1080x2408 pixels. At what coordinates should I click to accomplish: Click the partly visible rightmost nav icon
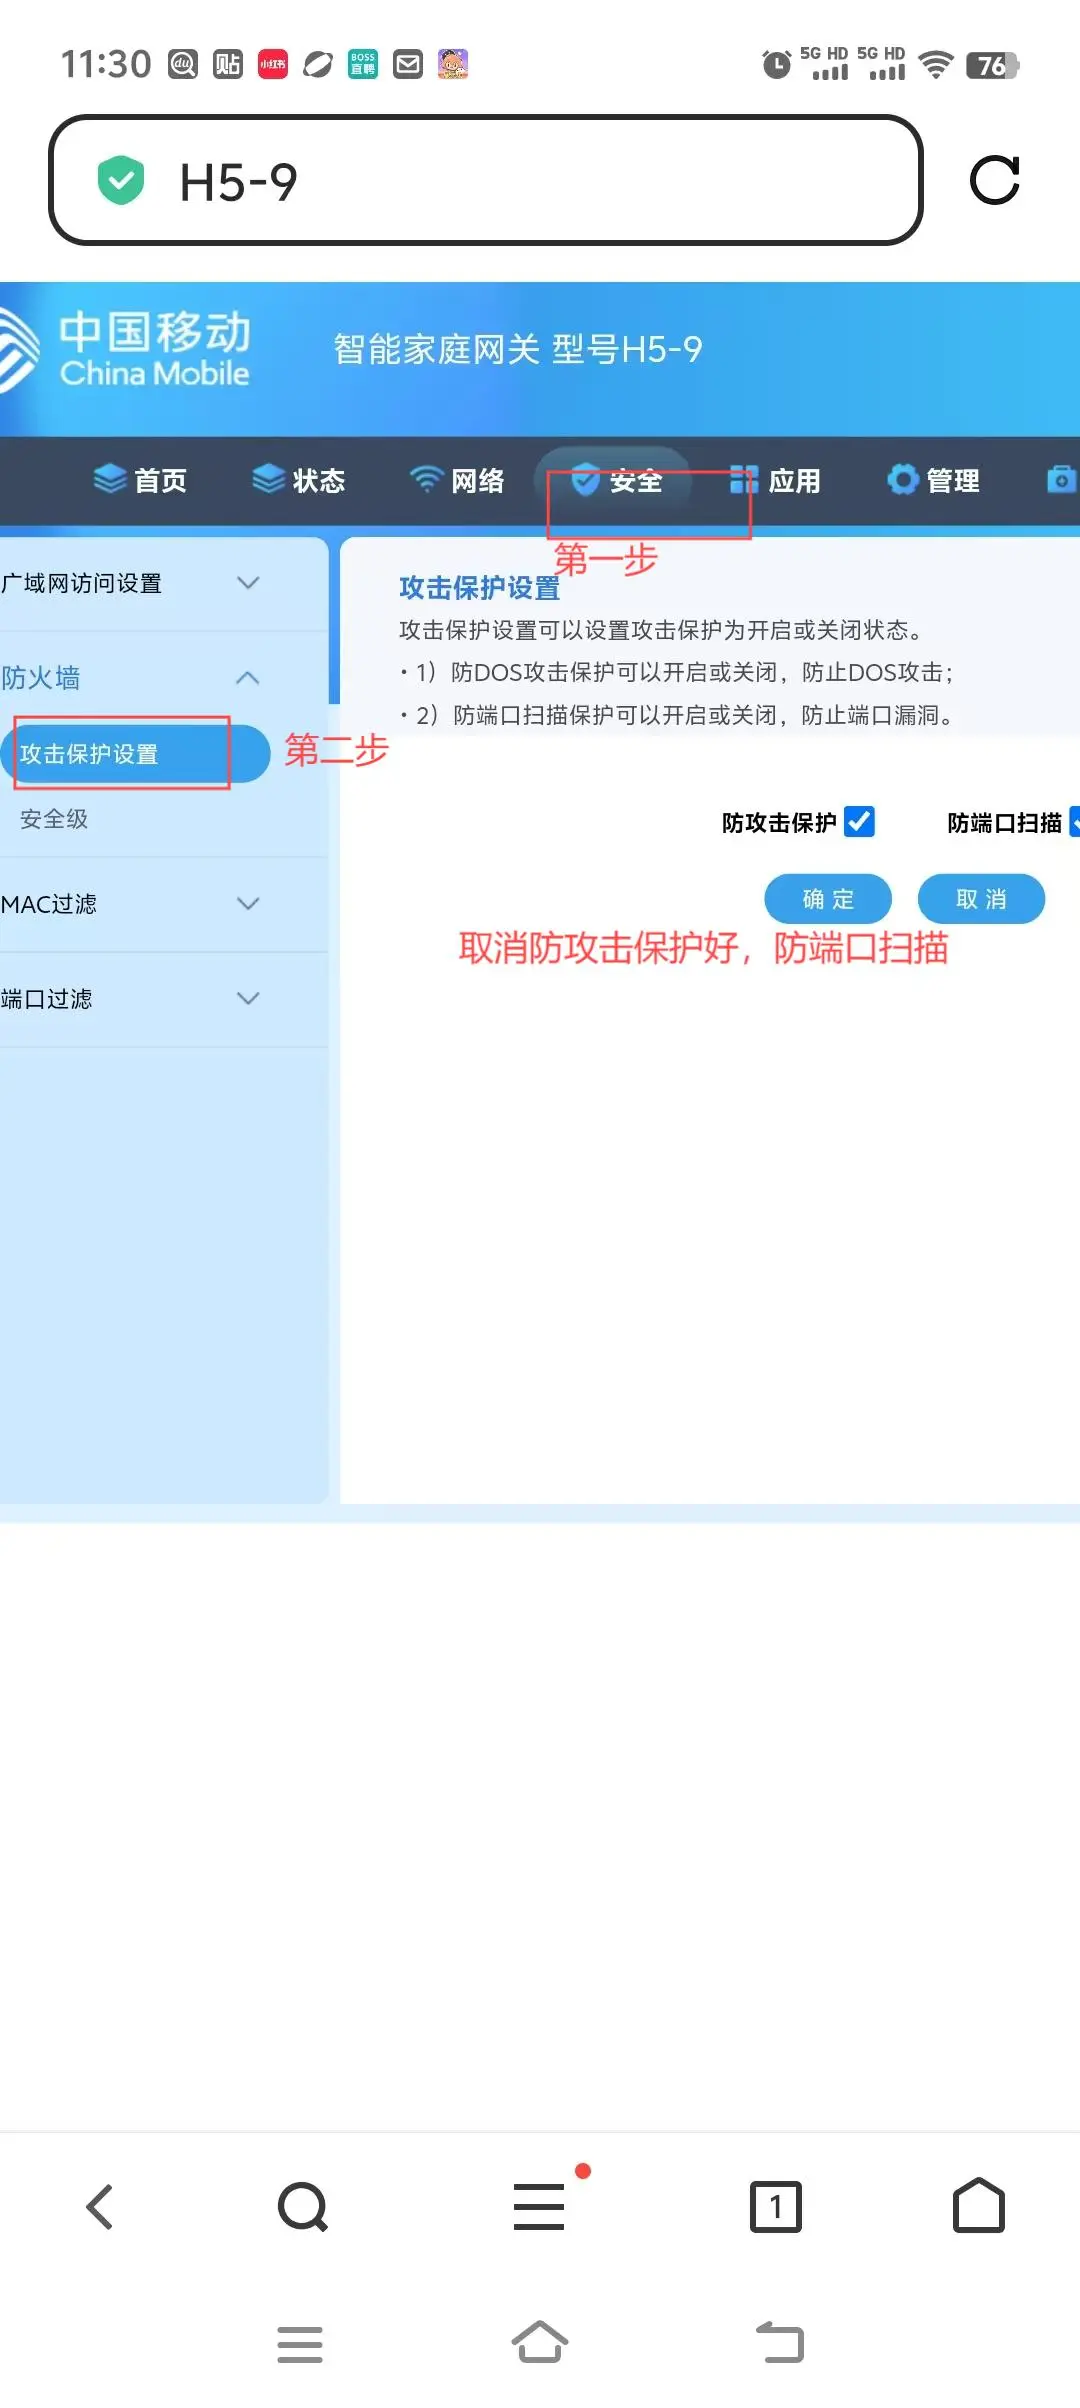pos(1062,480)
